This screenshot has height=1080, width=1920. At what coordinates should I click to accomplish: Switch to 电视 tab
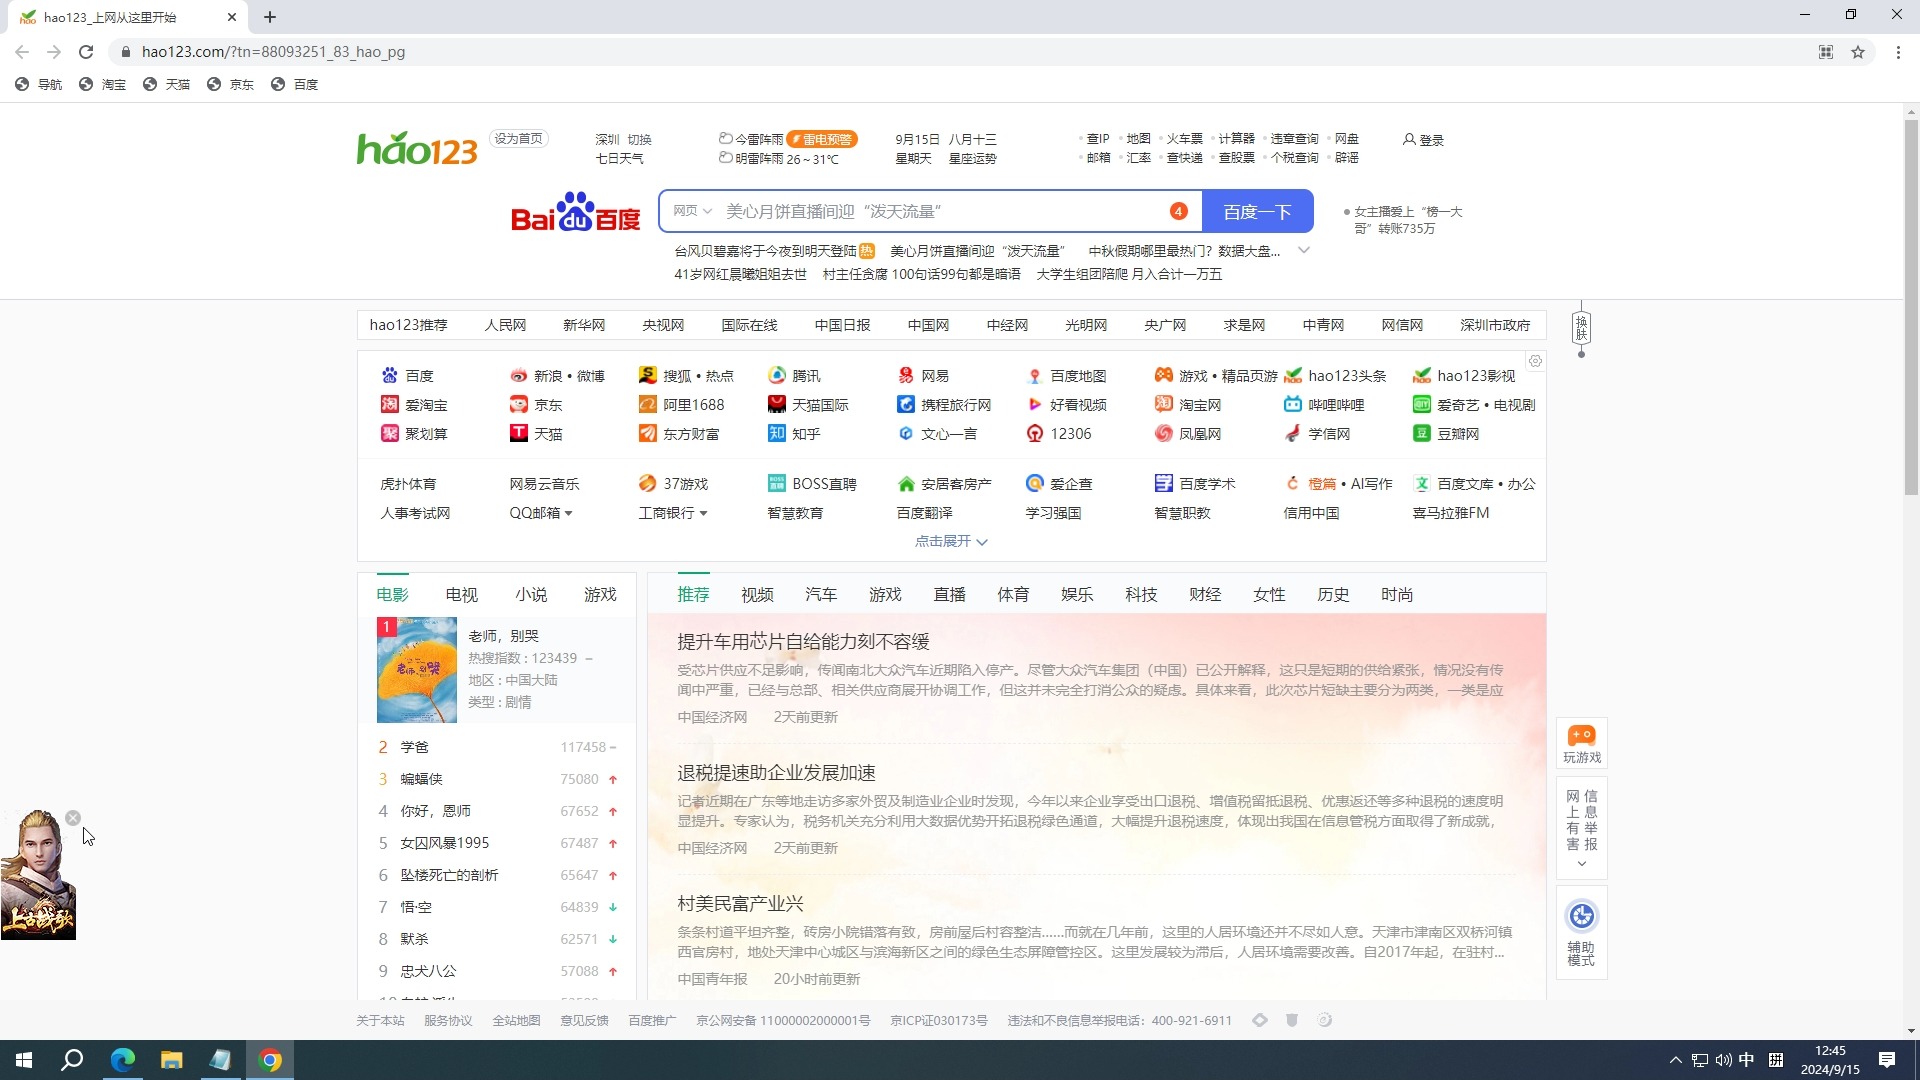(x=462, y=595)
